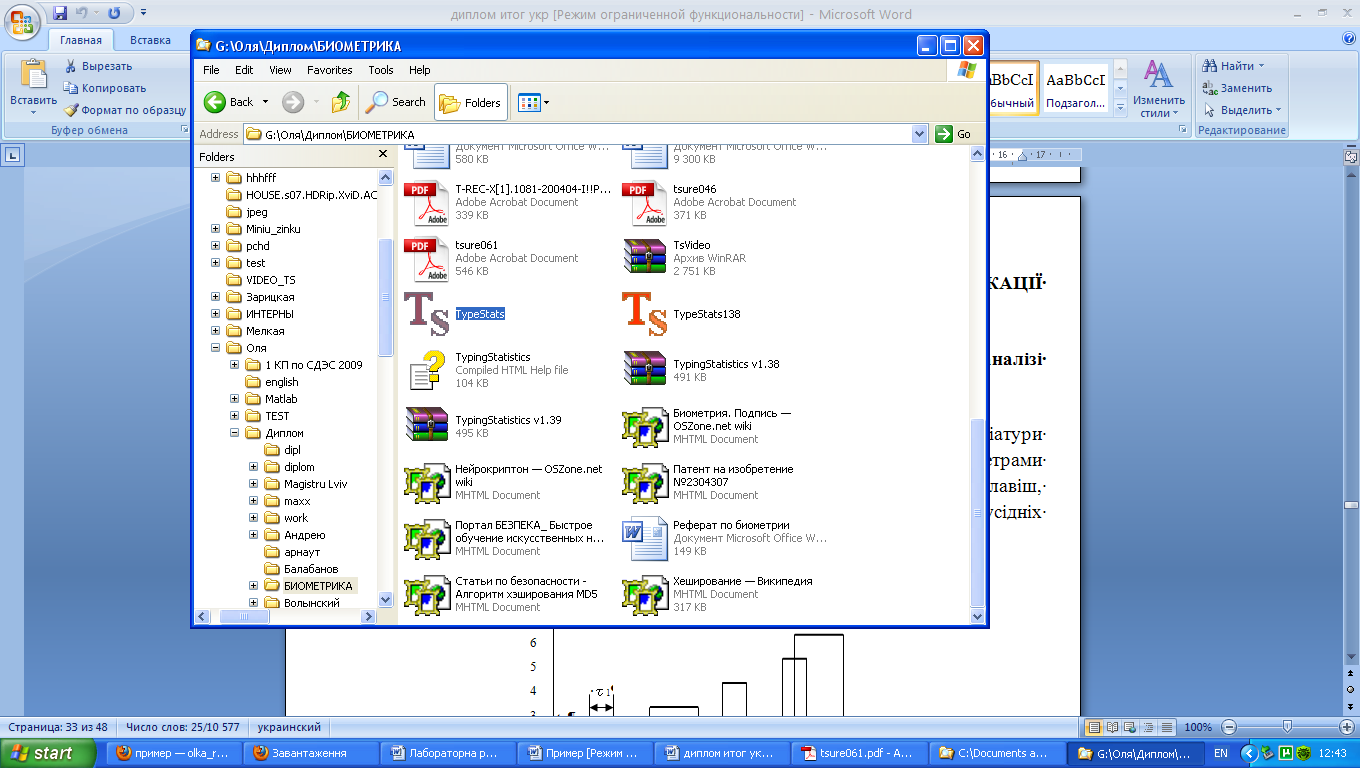Select TypingStatistics v1.38 archive icon

click(645, 369)
